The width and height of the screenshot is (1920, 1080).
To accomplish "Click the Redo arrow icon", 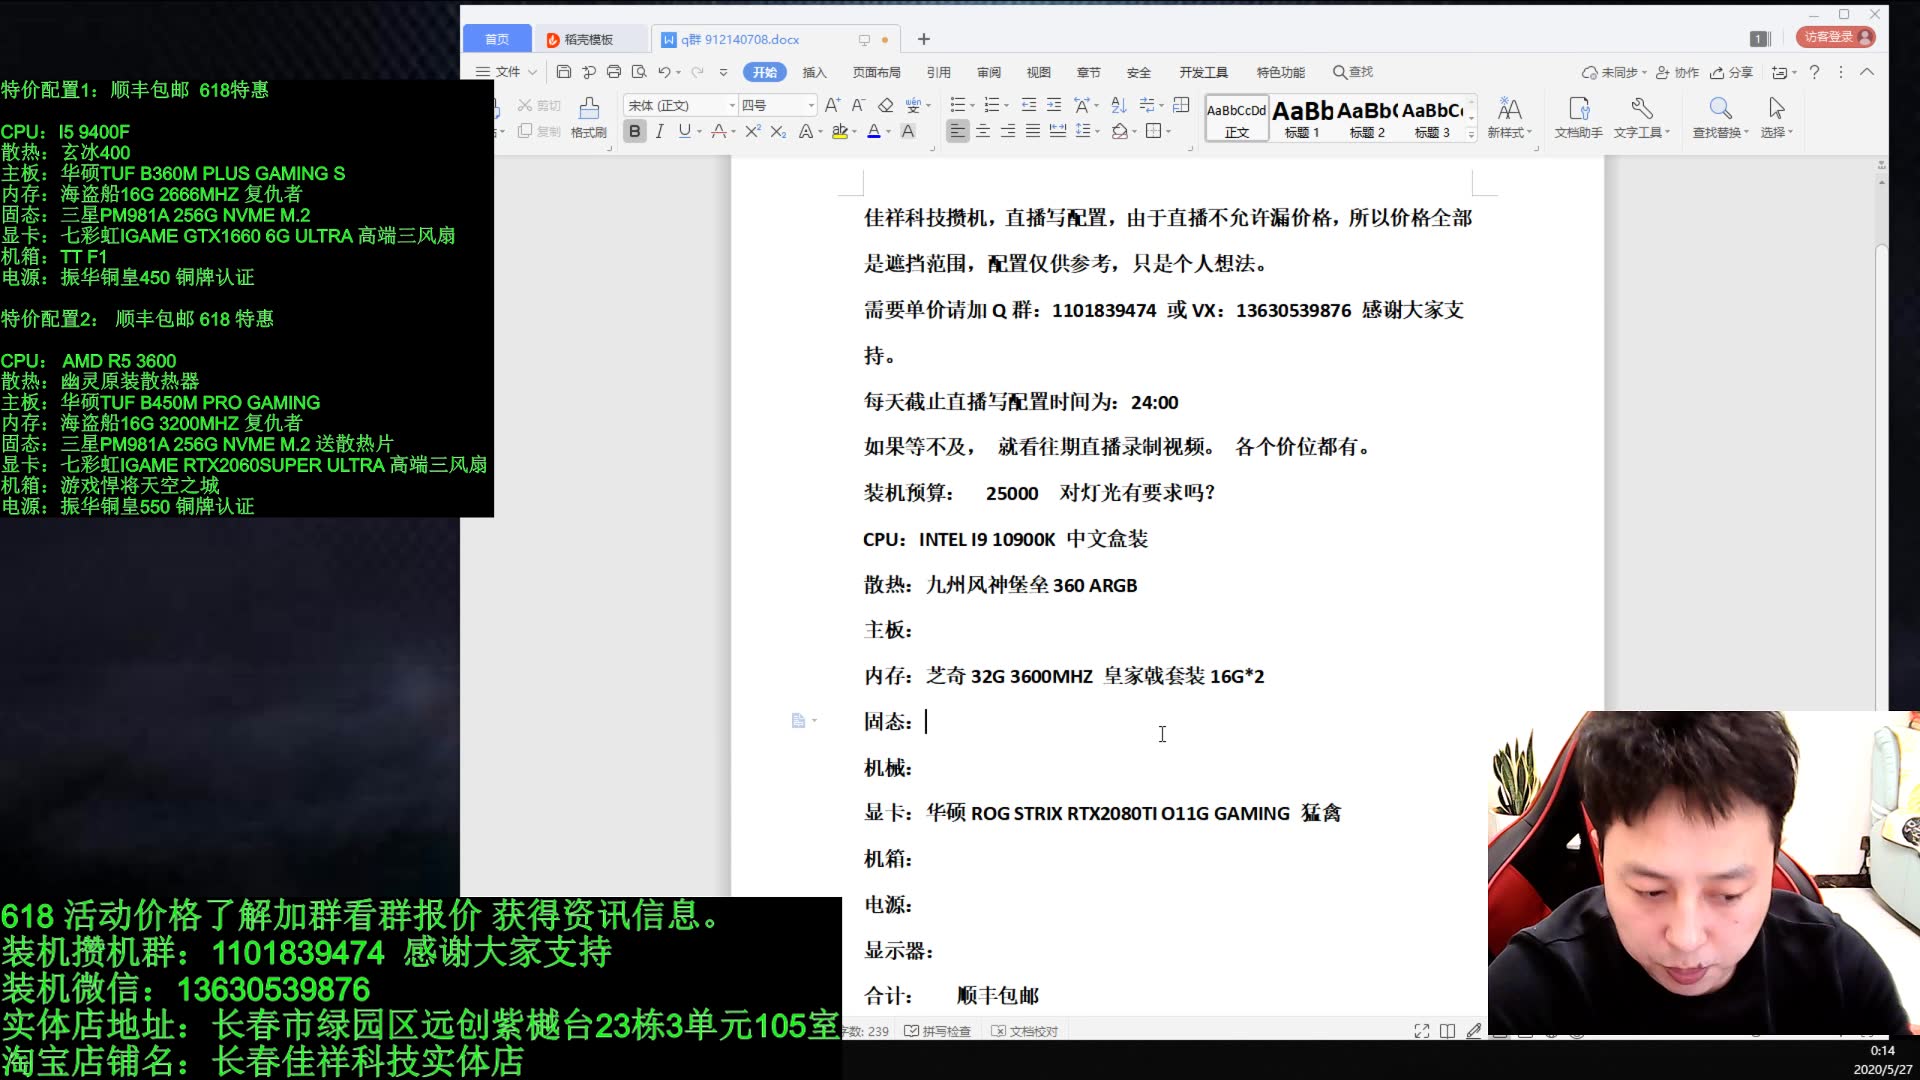I will point(697,72).
